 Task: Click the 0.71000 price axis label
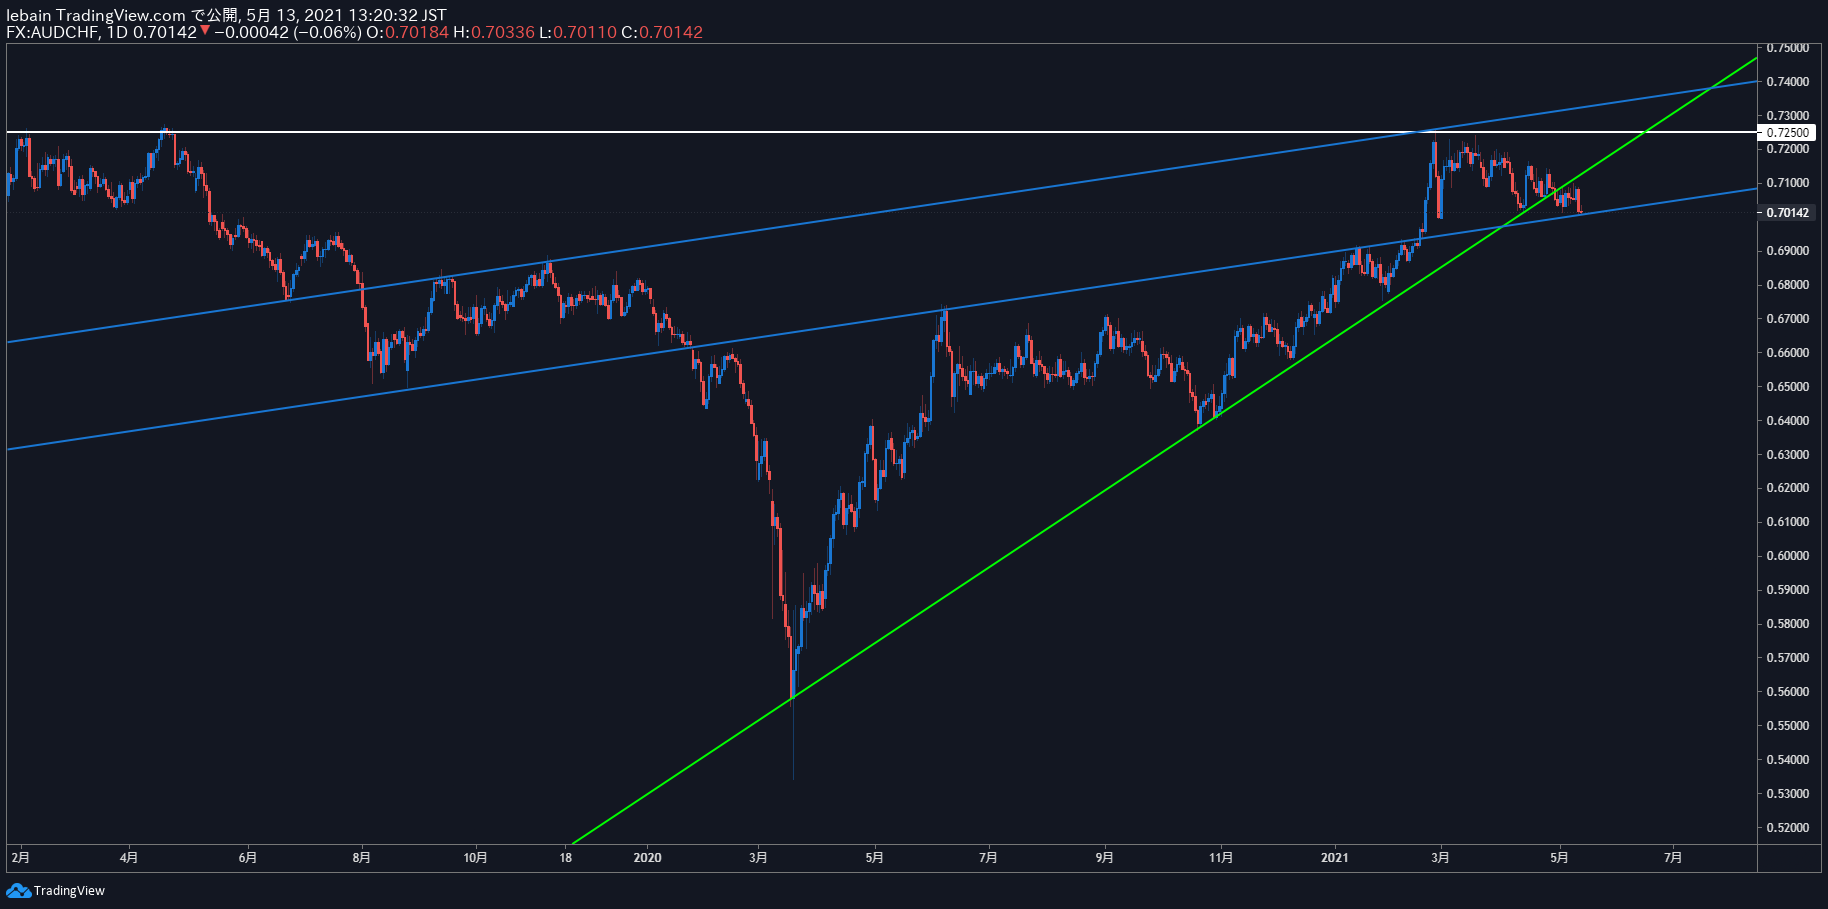coord(1787,183)
